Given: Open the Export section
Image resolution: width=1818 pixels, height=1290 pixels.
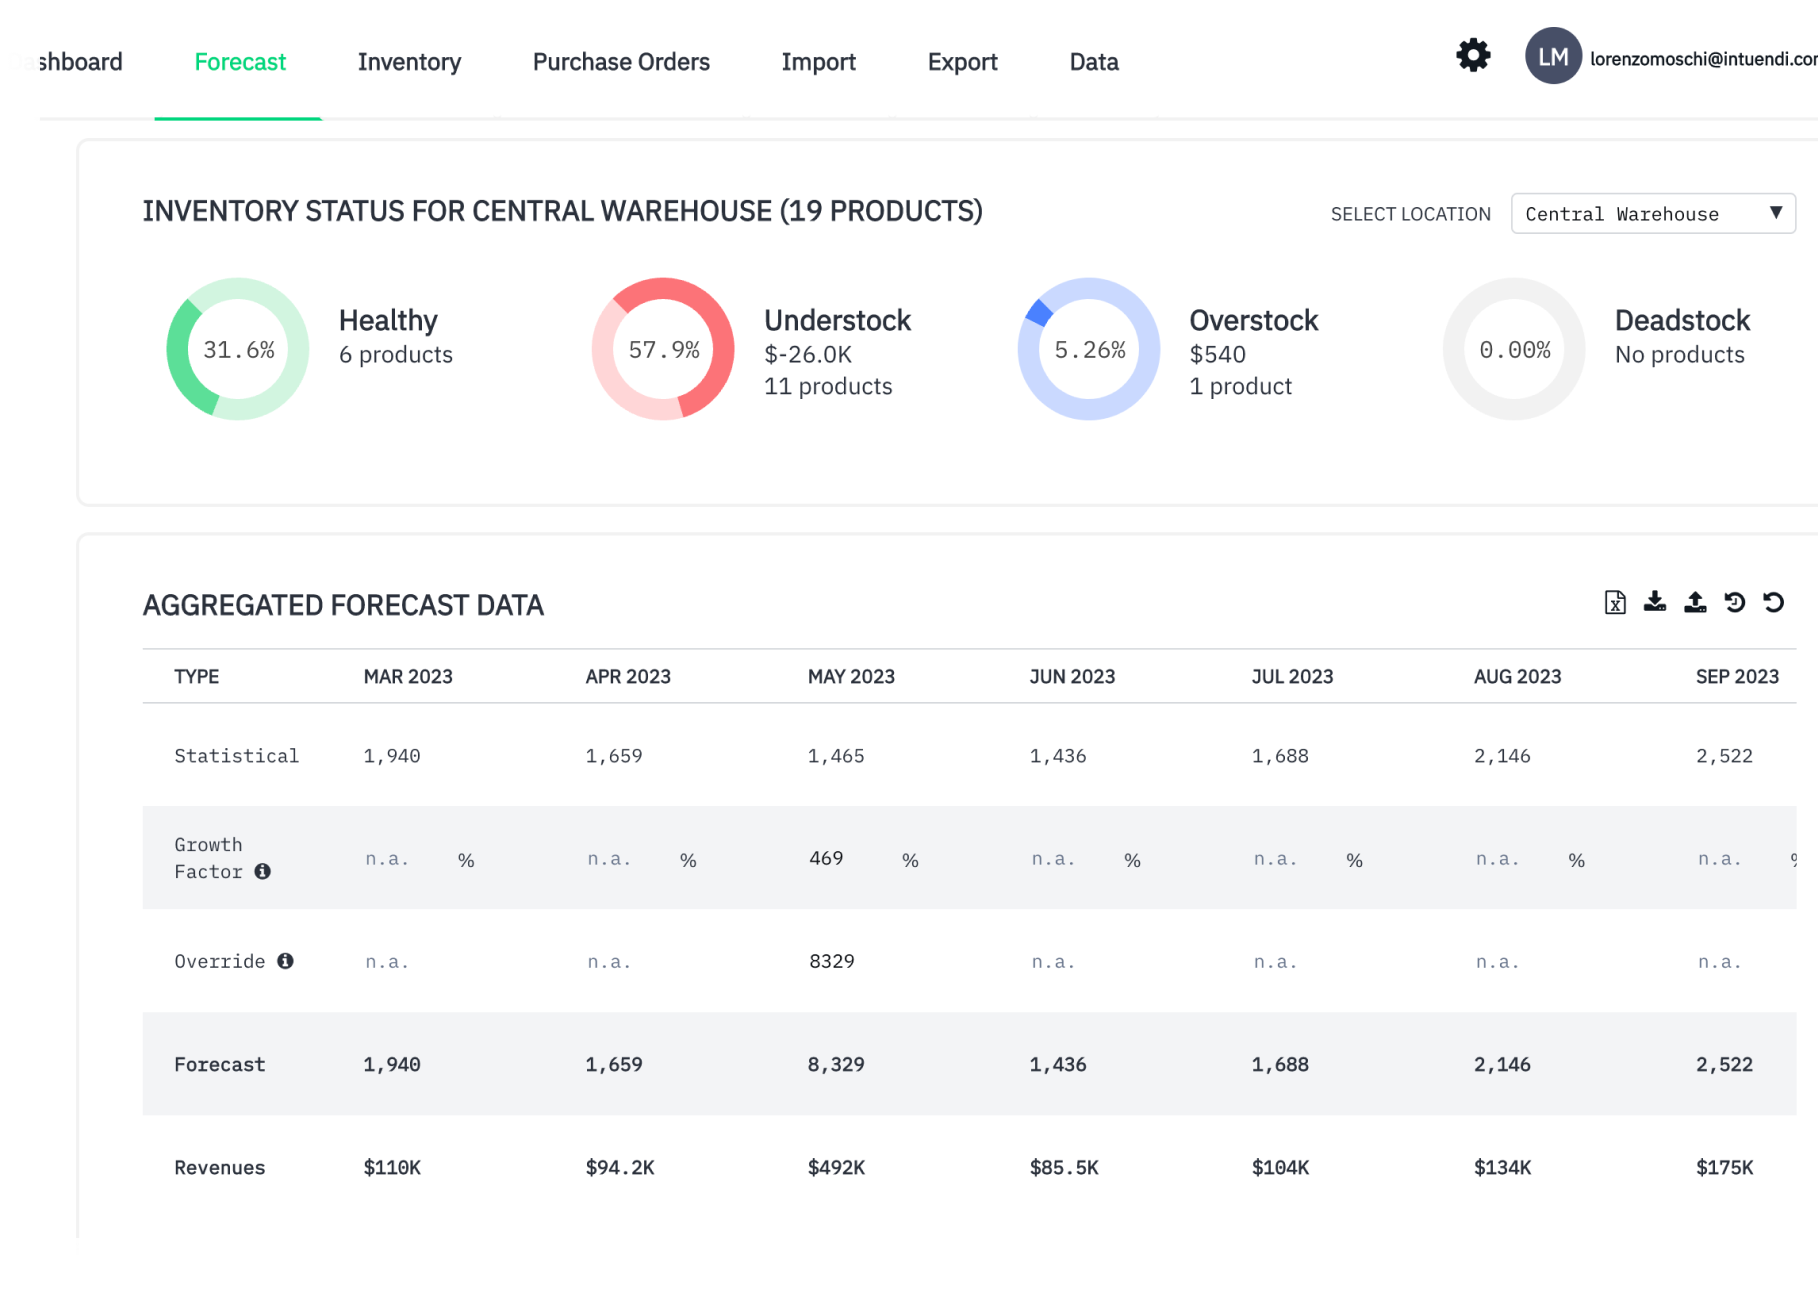Looking at the screenshot, I should coord(962,61).
